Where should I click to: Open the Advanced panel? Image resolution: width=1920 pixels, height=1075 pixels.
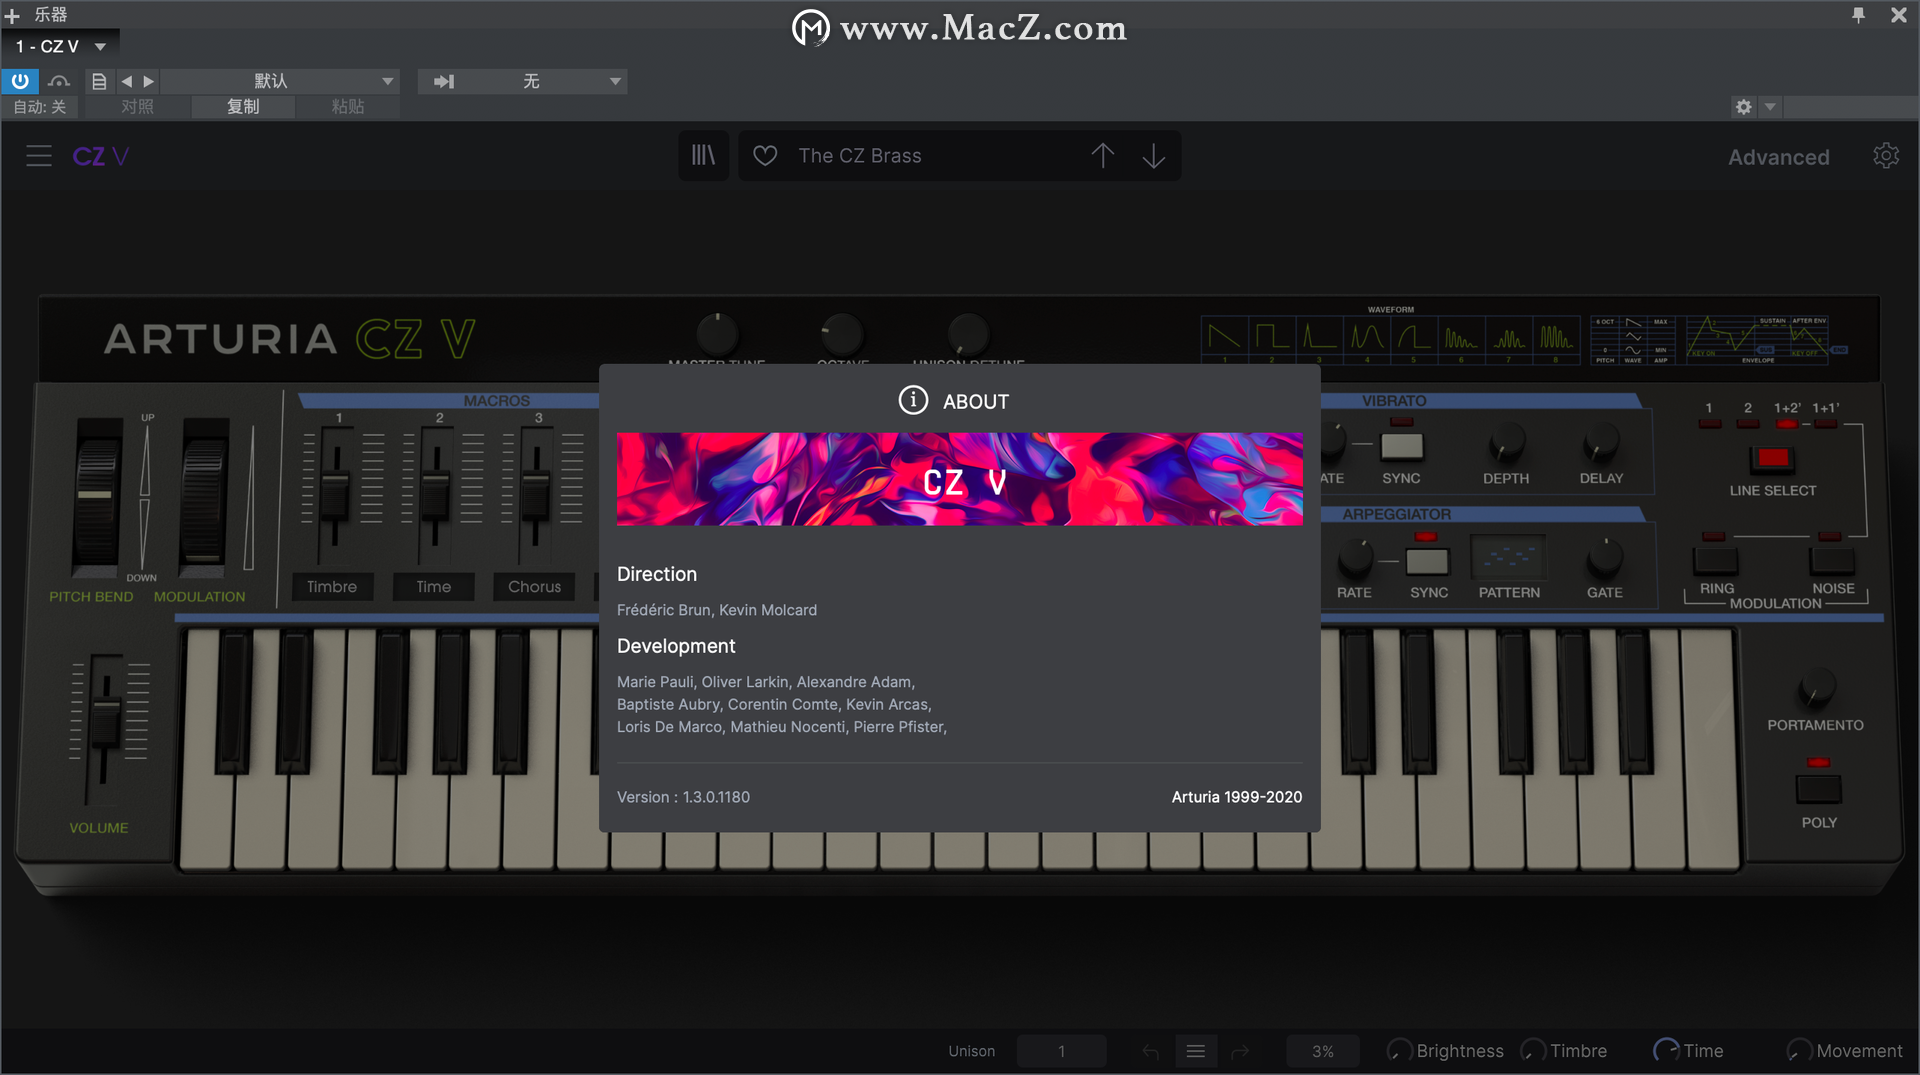point(1779,157)
